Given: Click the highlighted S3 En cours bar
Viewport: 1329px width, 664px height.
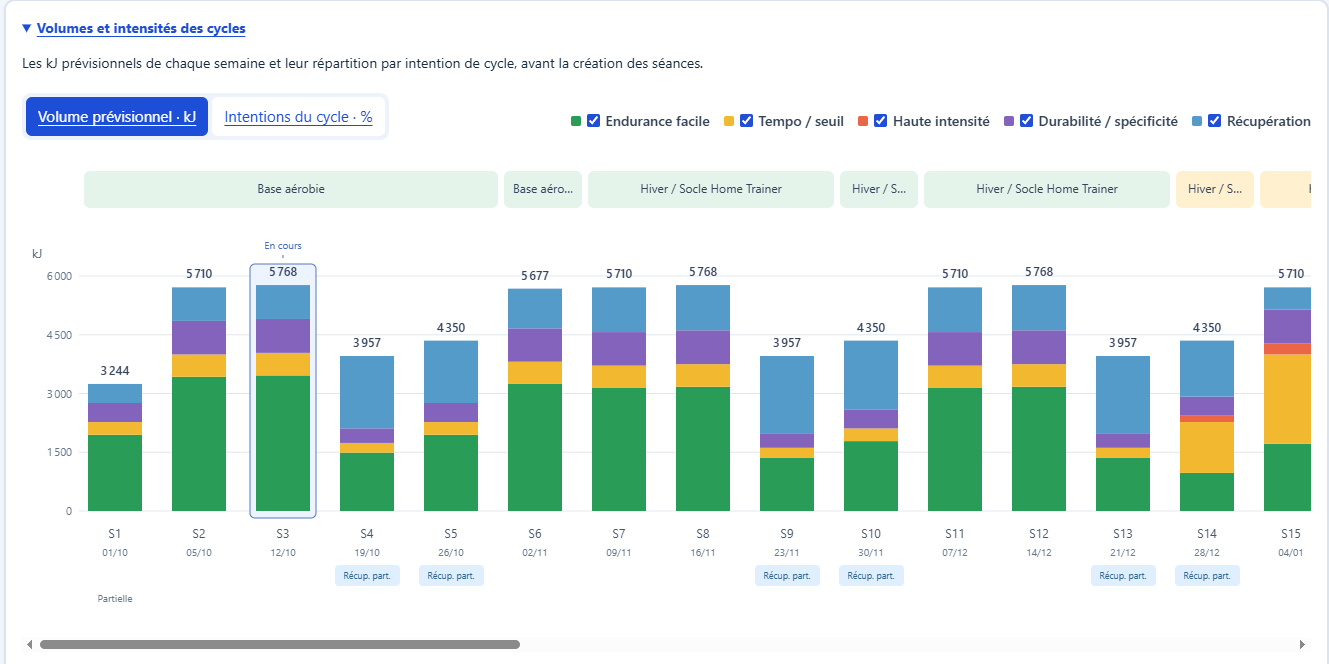Looking at the screenshot, I should click(x=283, y=398).
